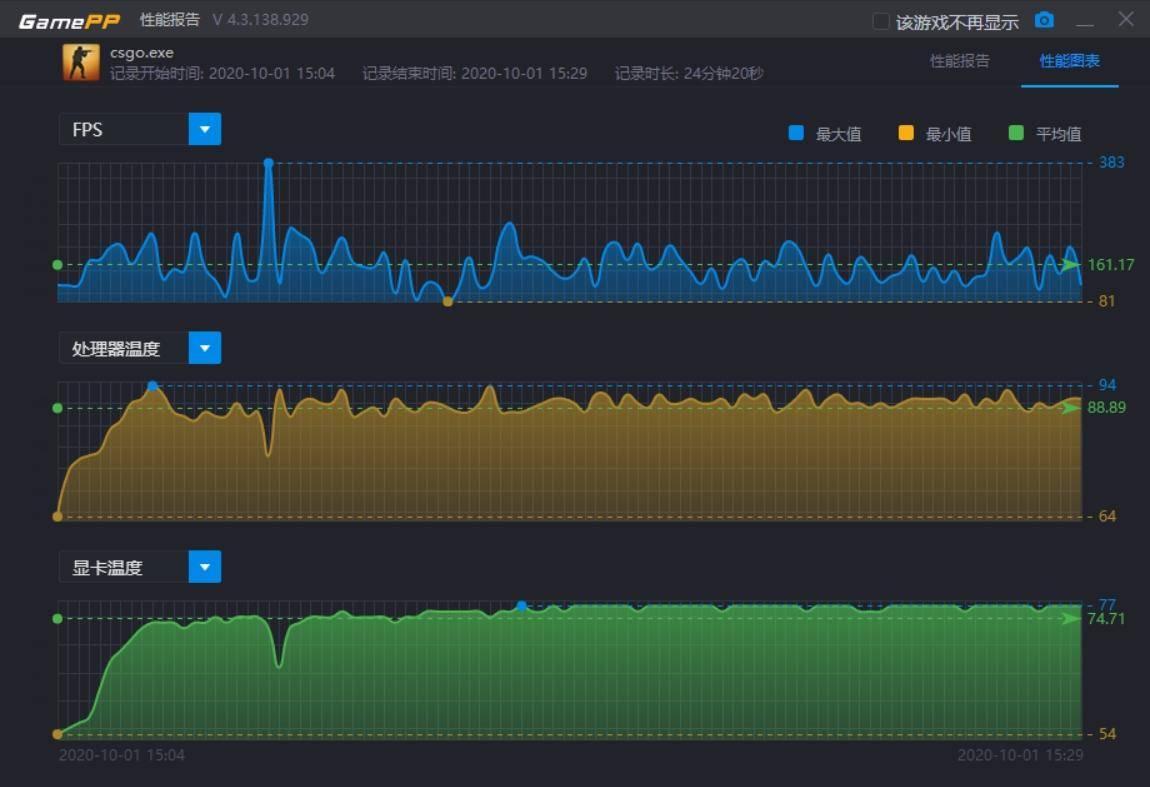Click the 383 max FPS label
The height and width of the screenshot is (787, 1150).
[x=1111, y=162]
